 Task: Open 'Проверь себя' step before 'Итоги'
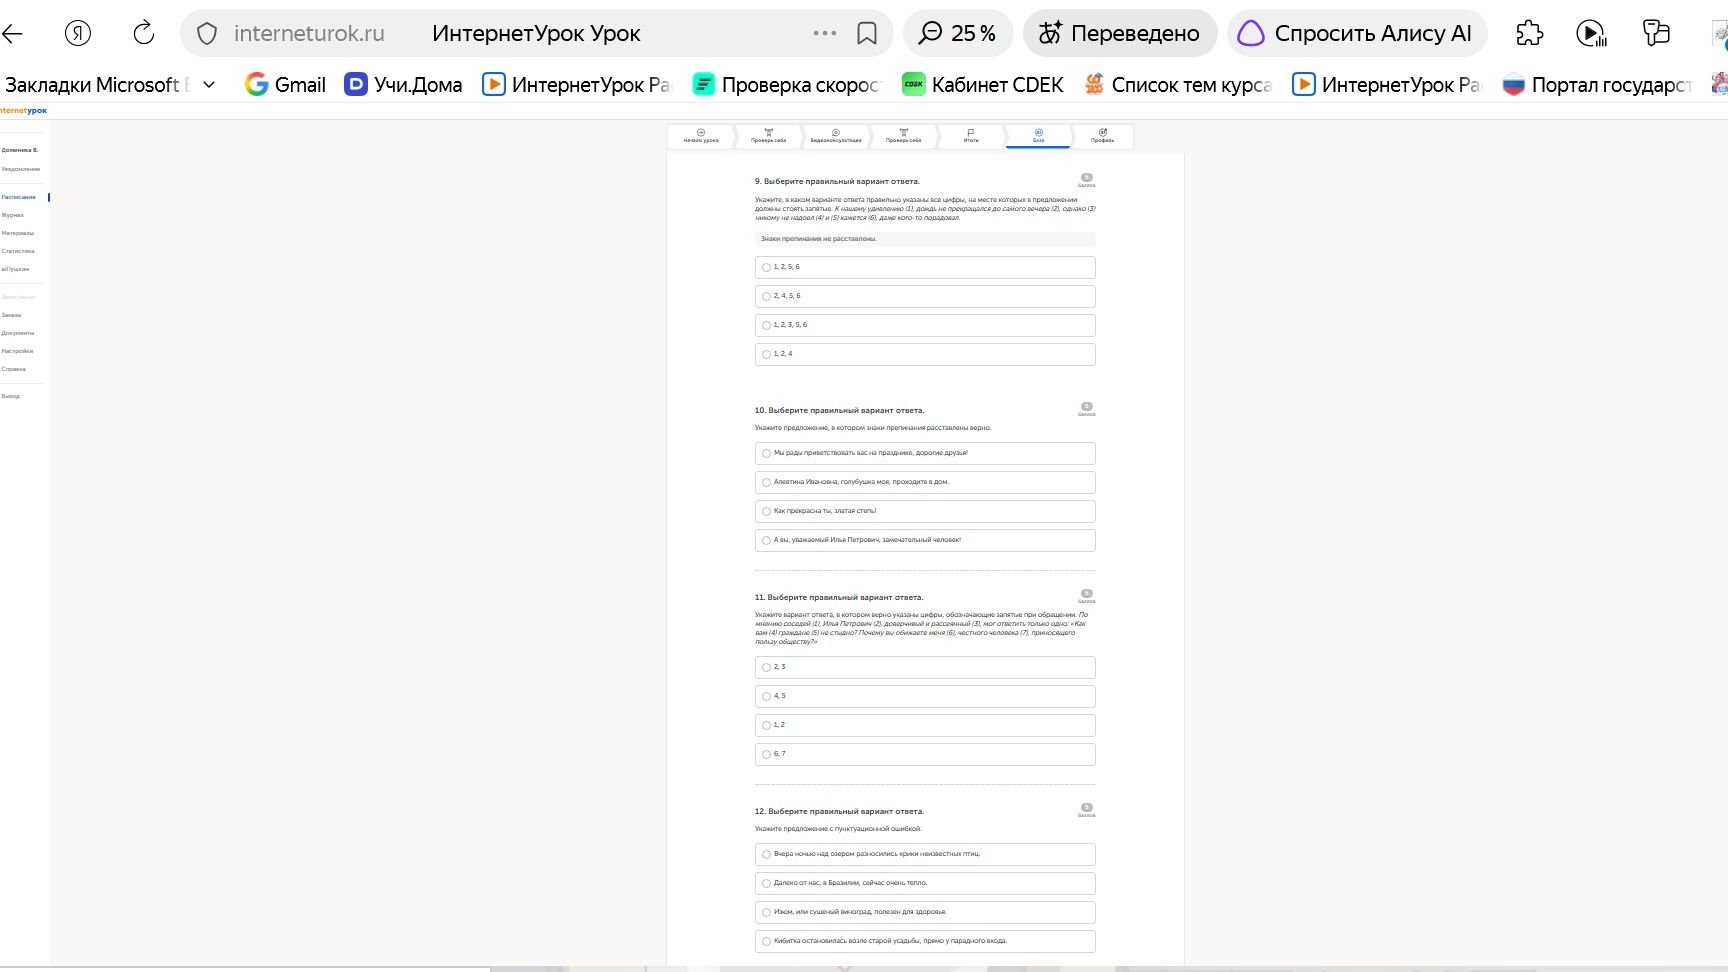click(903, 136)
